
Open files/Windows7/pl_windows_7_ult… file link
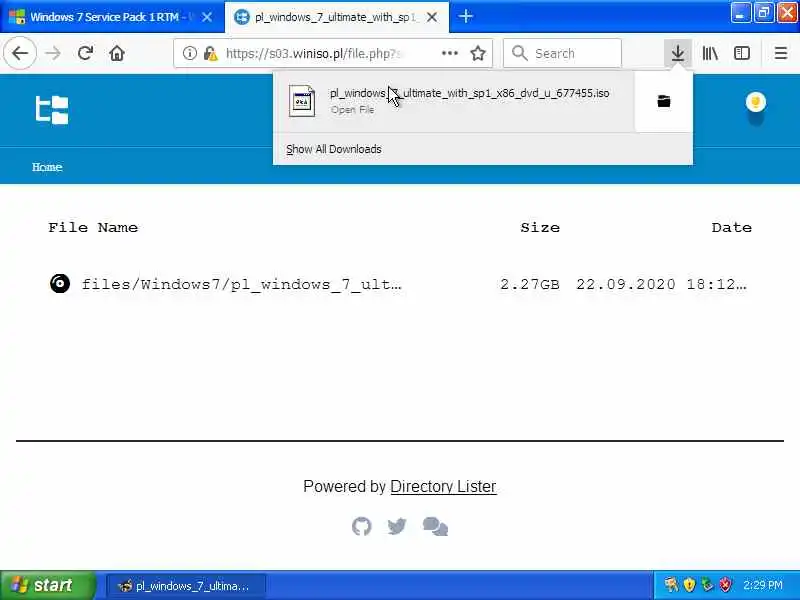coord(242,284)
